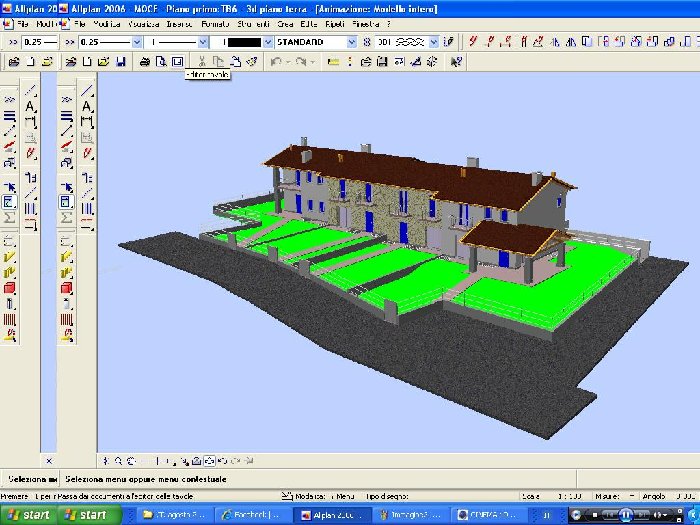Screen dimensions: 700x525
Task: Select the red pen tool beside the viewport
Action: coord(87,153)
